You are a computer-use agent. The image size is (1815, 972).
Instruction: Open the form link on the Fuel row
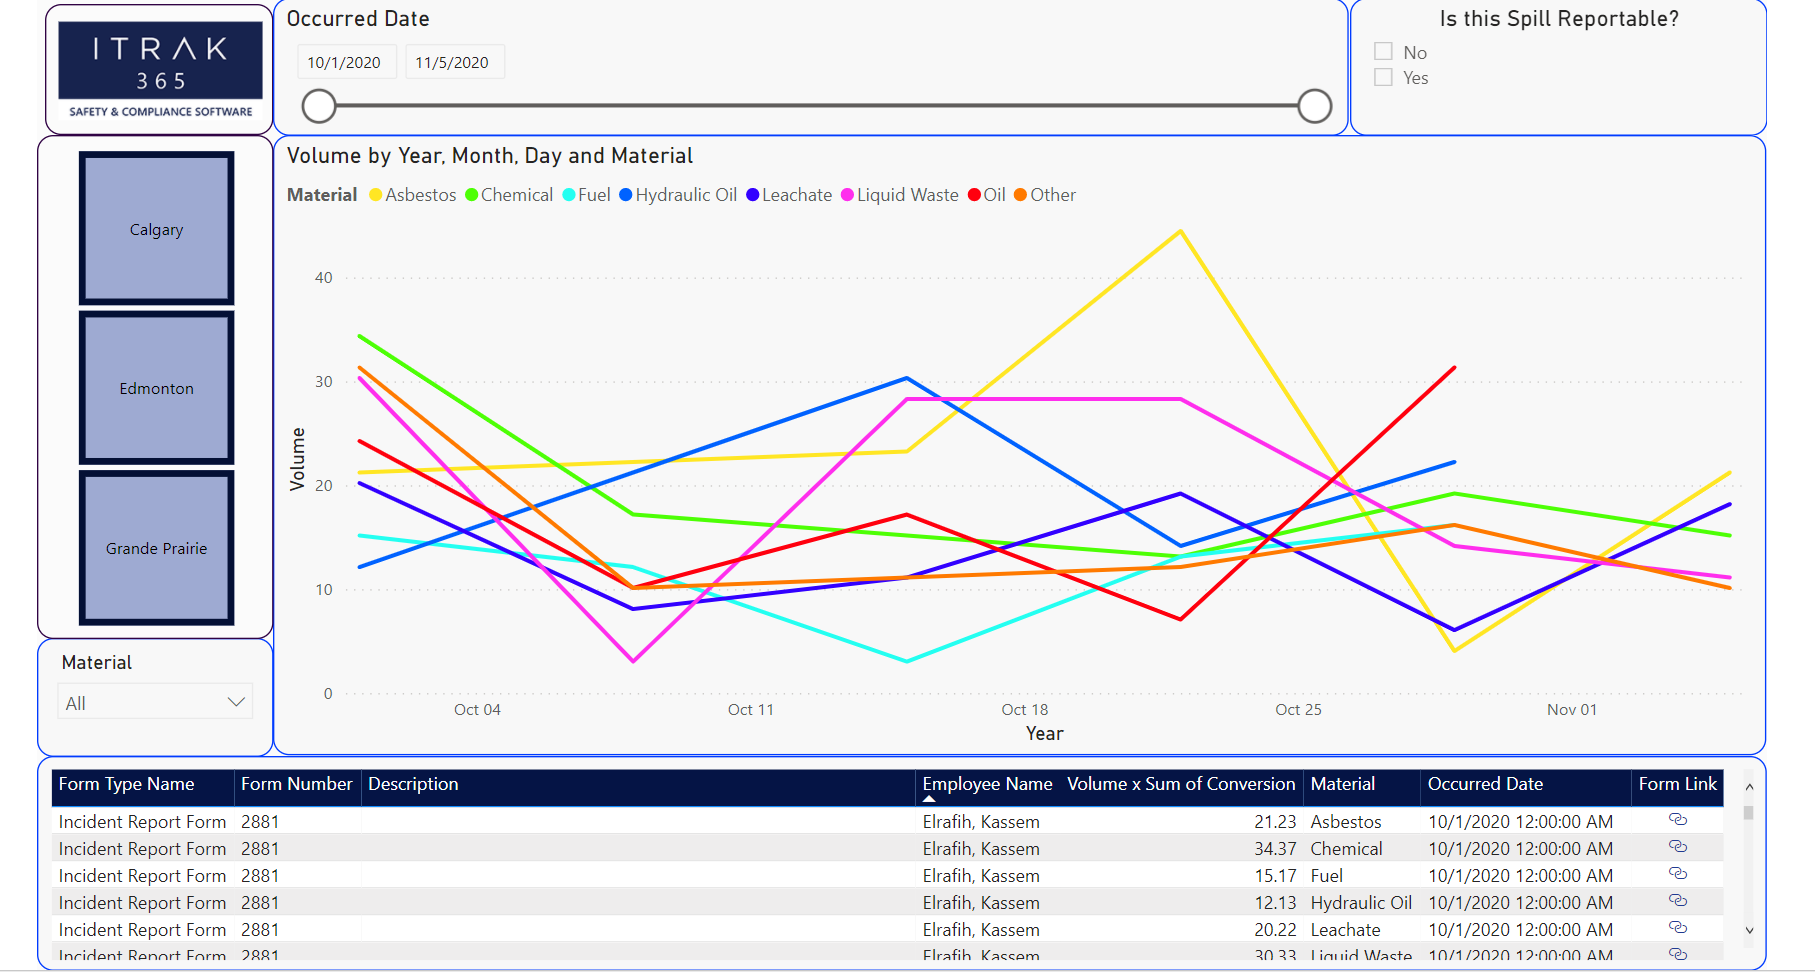[x=1678, y=874]
